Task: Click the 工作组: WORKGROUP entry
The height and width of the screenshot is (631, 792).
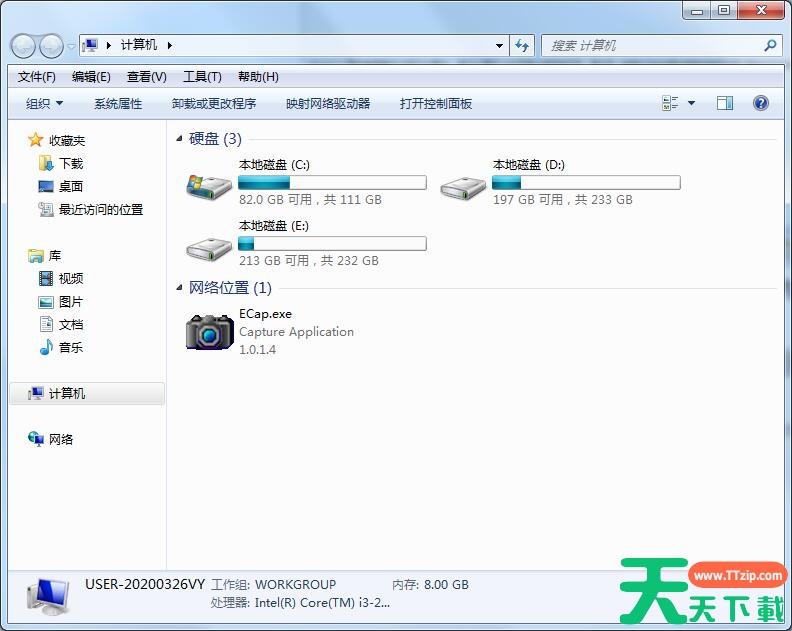Action: pos(273,585)
